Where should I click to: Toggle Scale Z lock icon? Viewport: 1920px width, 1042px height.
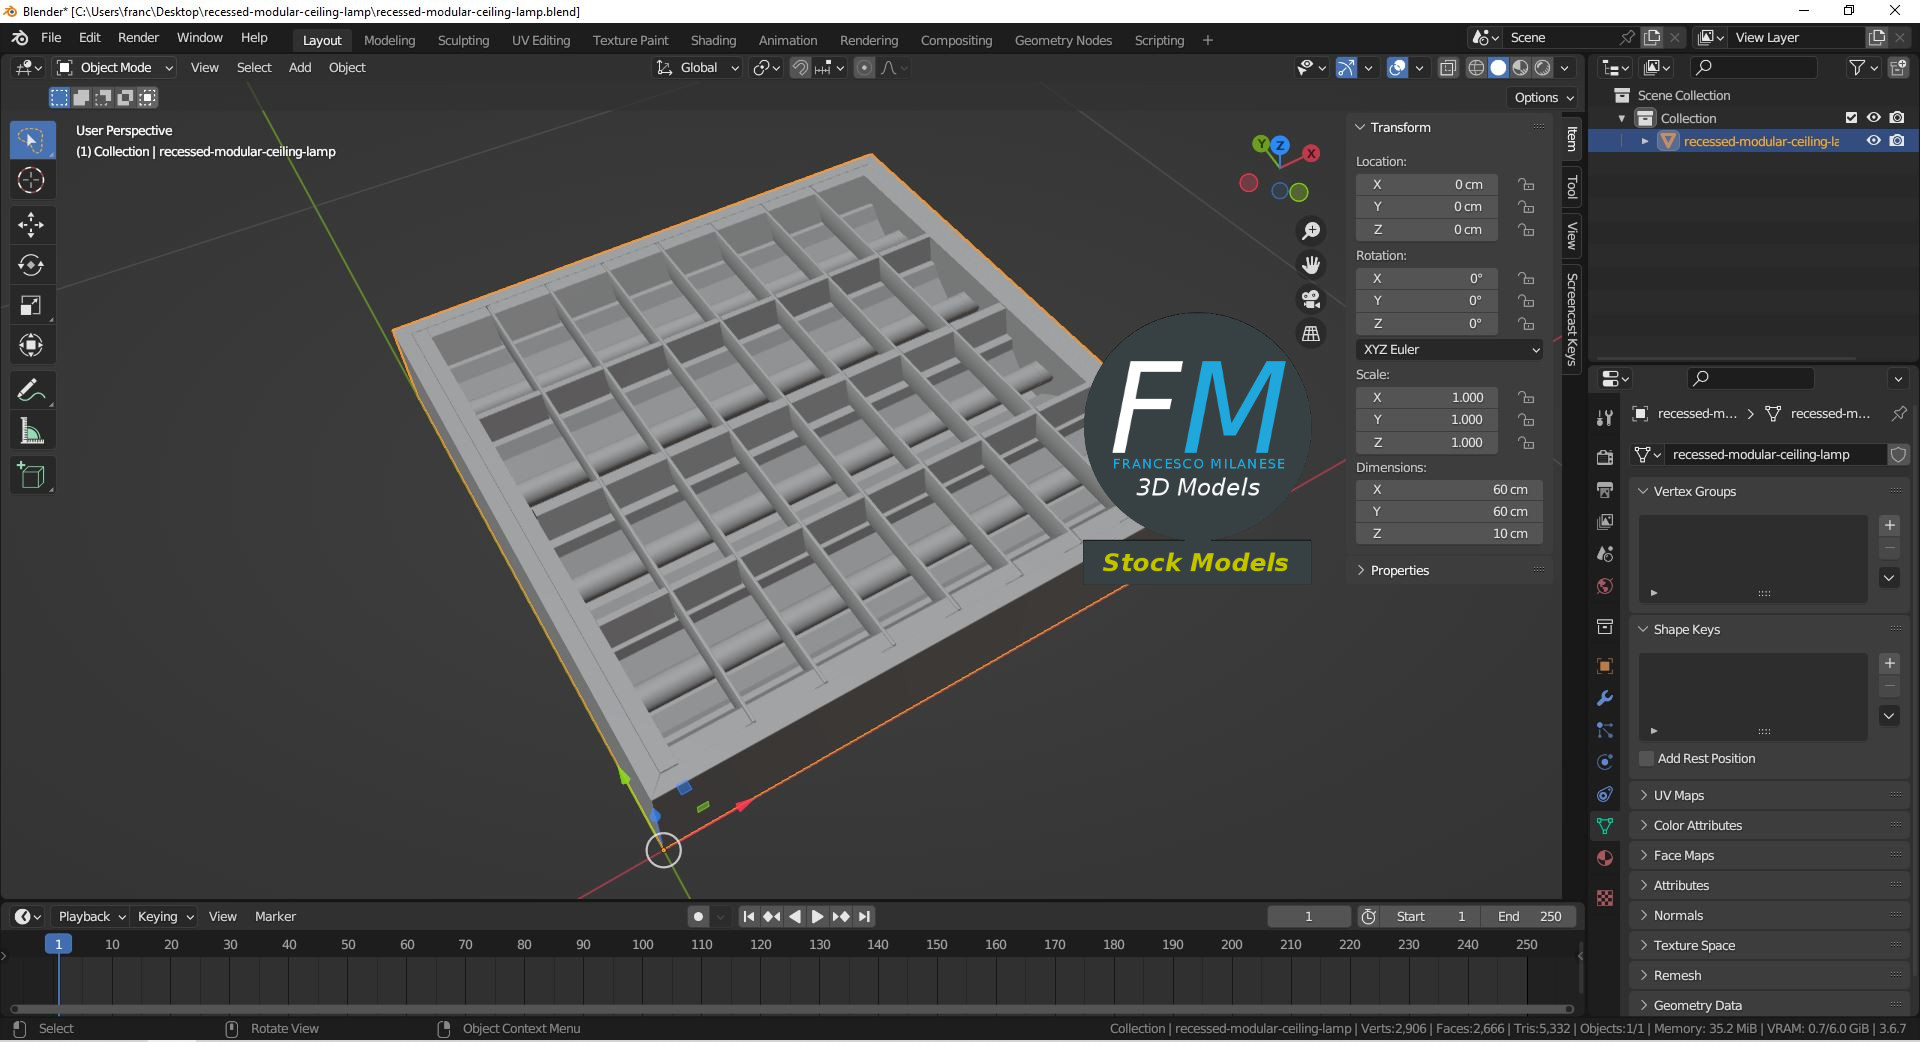pyautogui.click(x=1526, y=443)
